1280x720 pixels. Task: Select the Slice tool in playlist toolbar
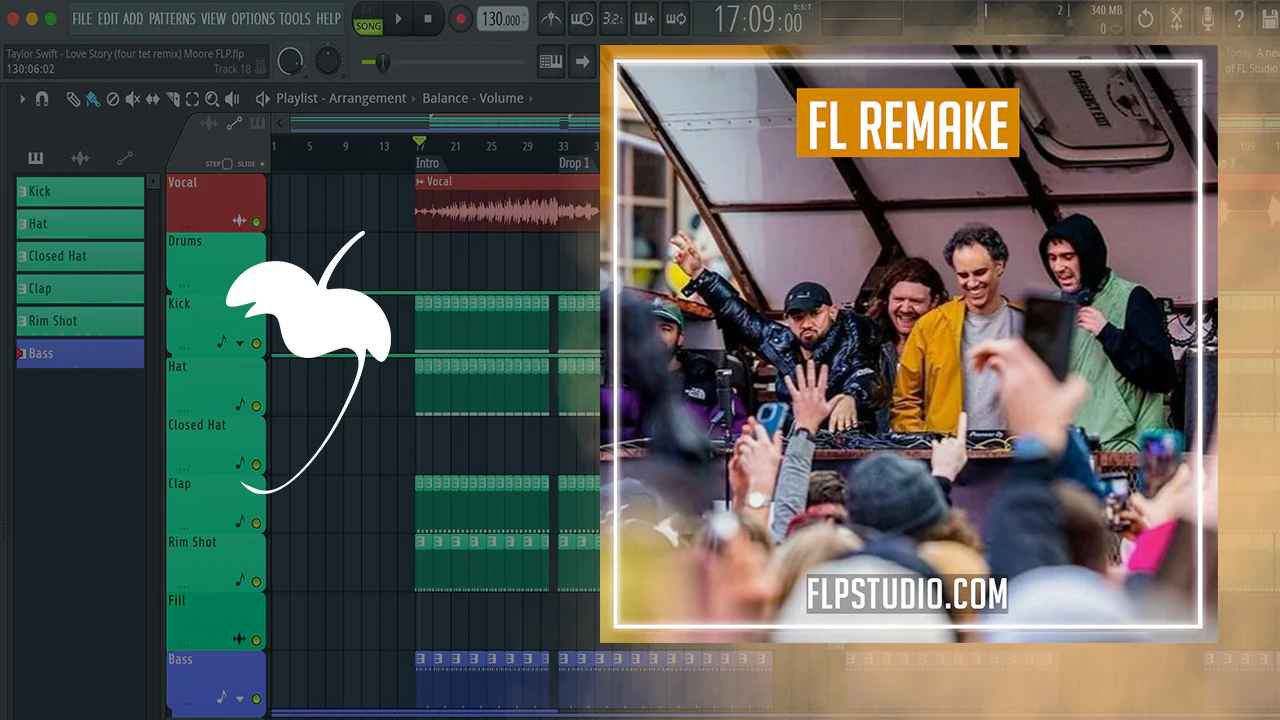pos(173,99)
